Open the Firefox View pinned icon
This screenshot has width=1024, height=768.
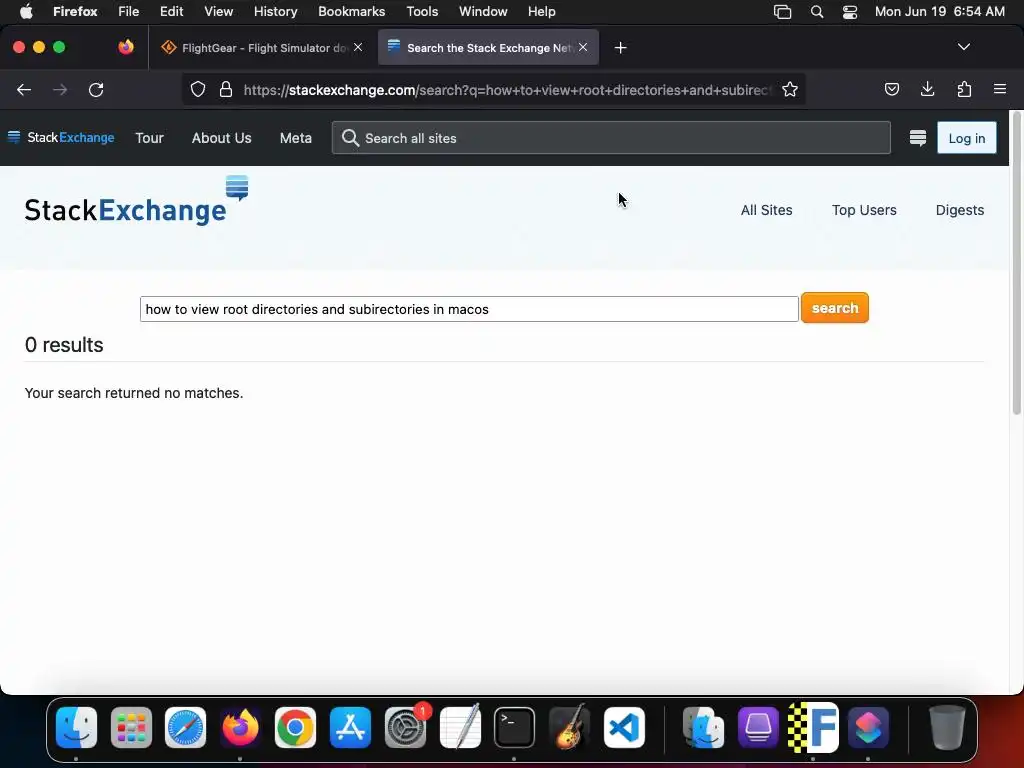point(126,47)
